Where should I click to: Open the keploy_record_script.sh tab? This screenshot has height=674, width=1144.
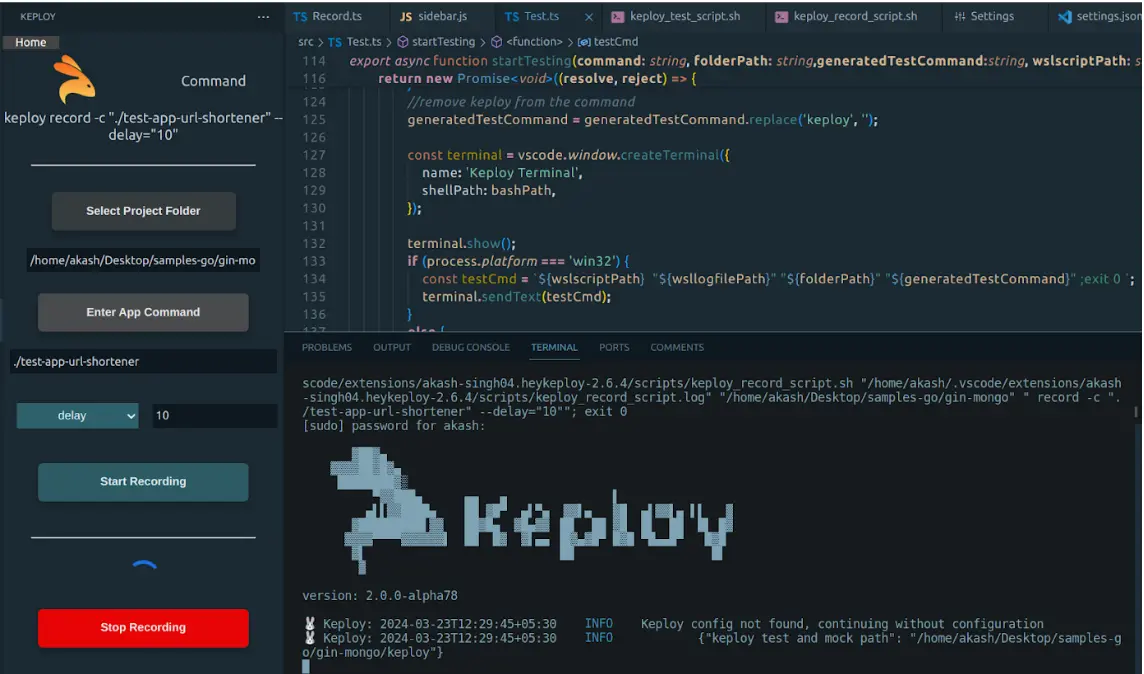855,16
